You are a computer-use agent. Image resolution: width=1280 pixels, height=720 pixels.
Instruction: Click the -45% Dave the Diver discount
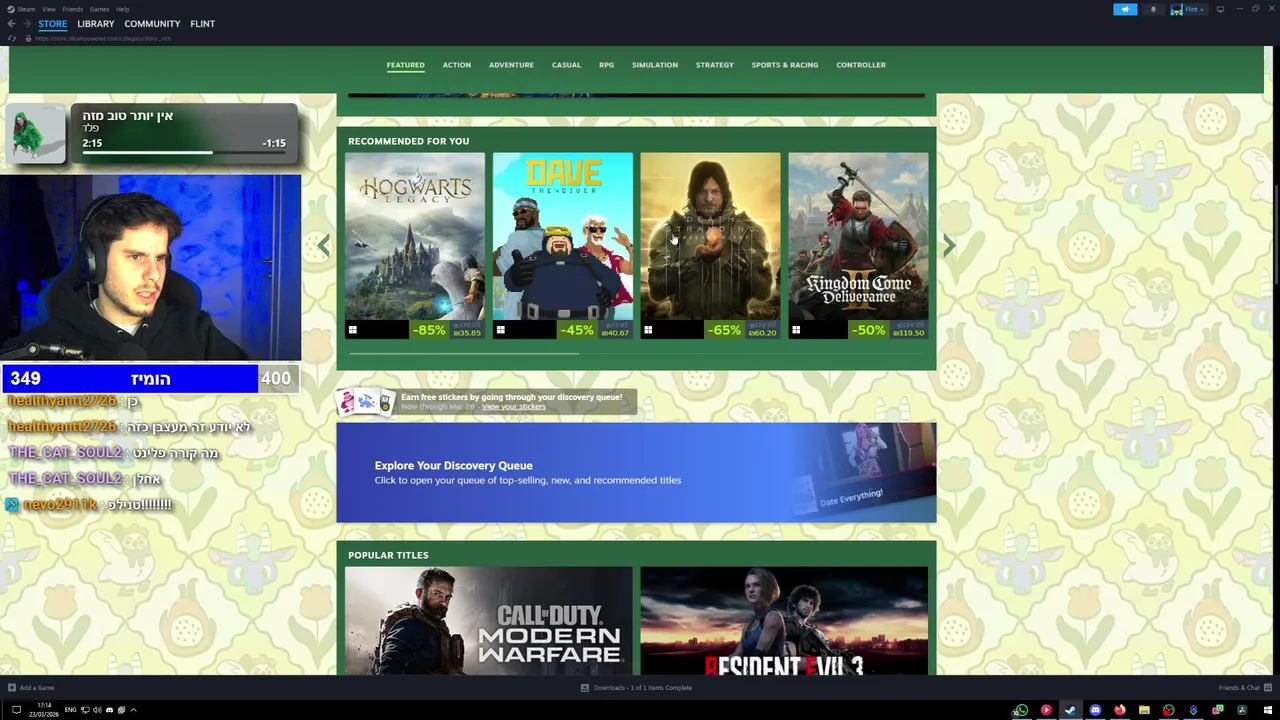click(577, 330)
